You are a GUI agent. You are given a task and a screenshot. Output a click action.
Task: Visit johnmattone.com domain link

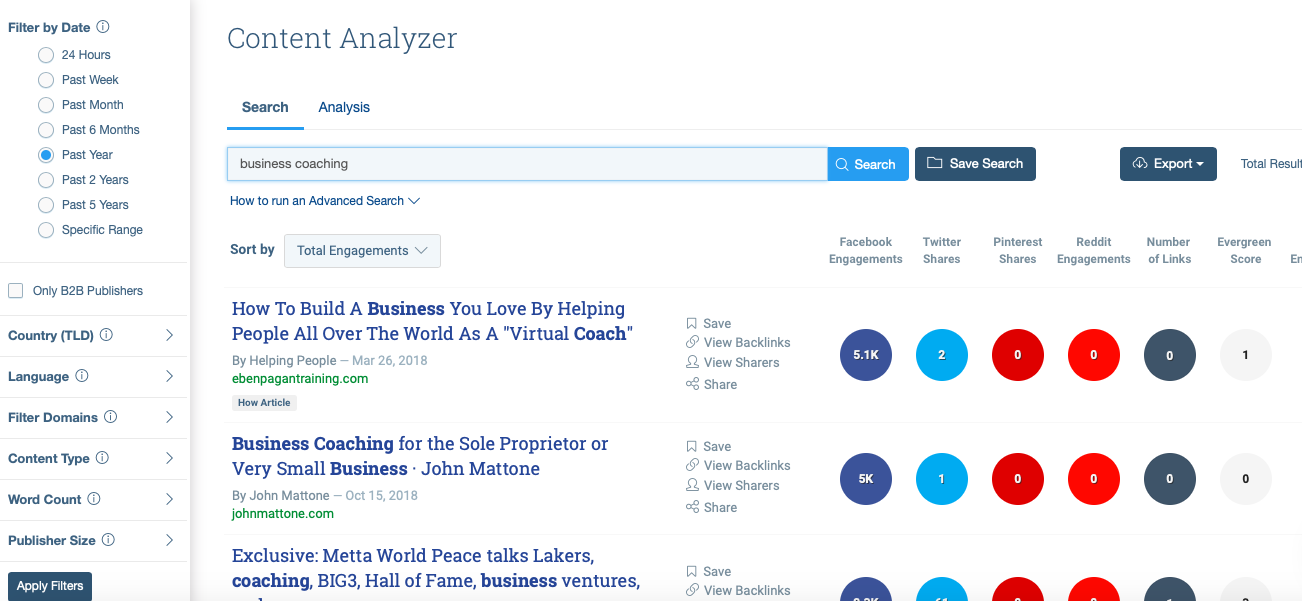(x=283, y=514)
